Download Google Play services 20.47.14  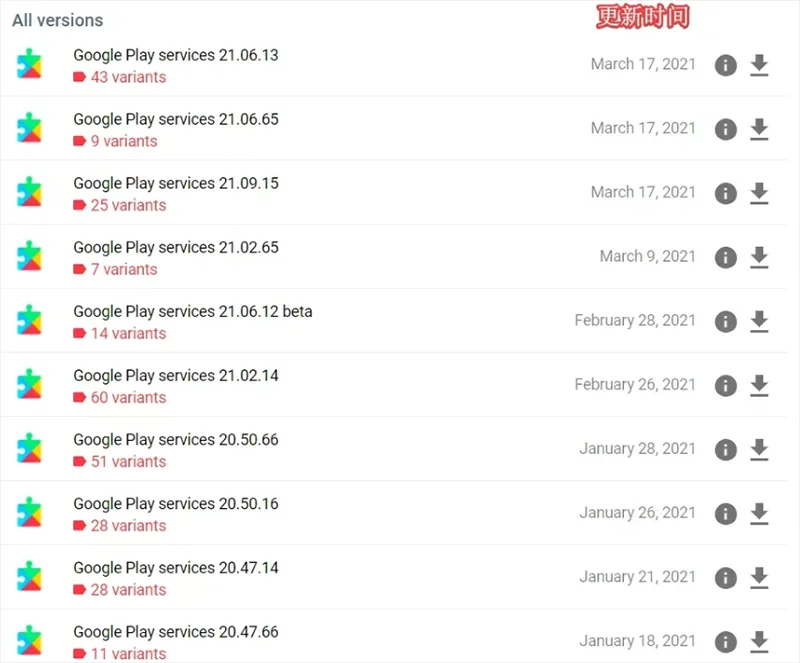[x=759, y=577]
